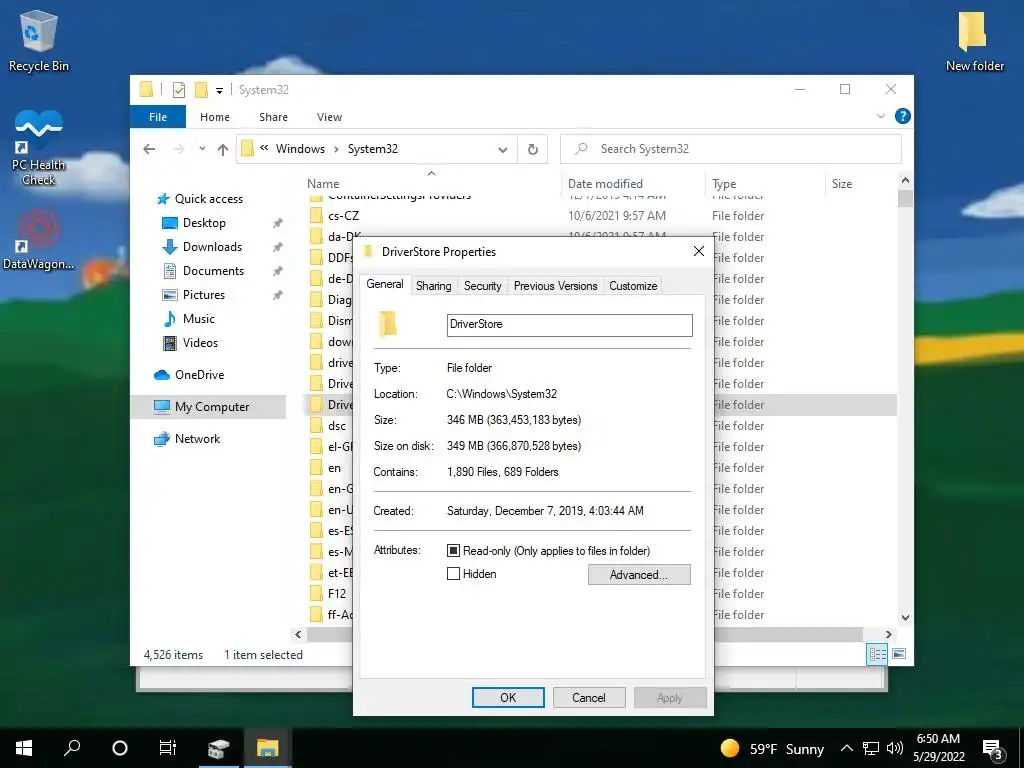Open Documents in navigation pane

(x=213, y=271)
